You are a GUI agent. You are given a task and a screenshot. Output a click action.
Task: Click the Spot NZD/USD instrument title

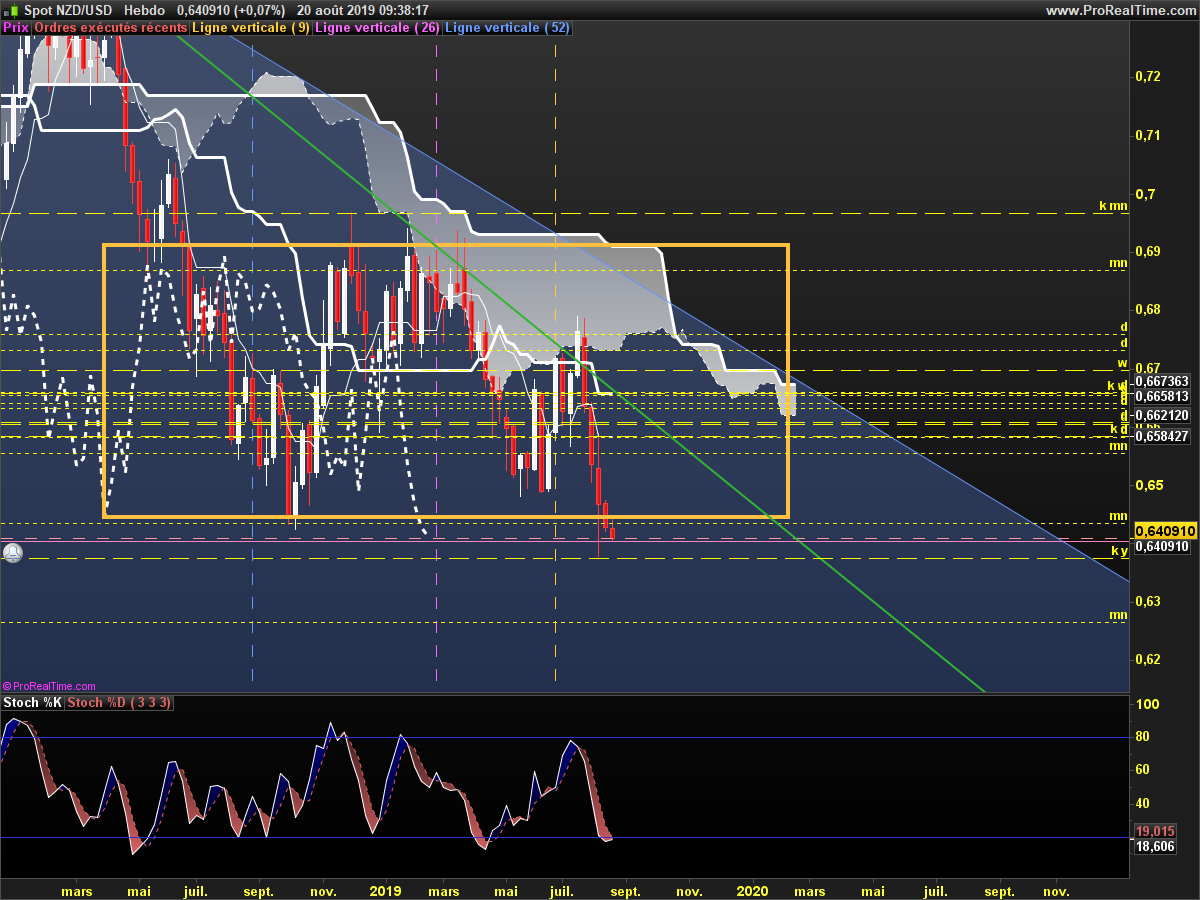point(66,10)
